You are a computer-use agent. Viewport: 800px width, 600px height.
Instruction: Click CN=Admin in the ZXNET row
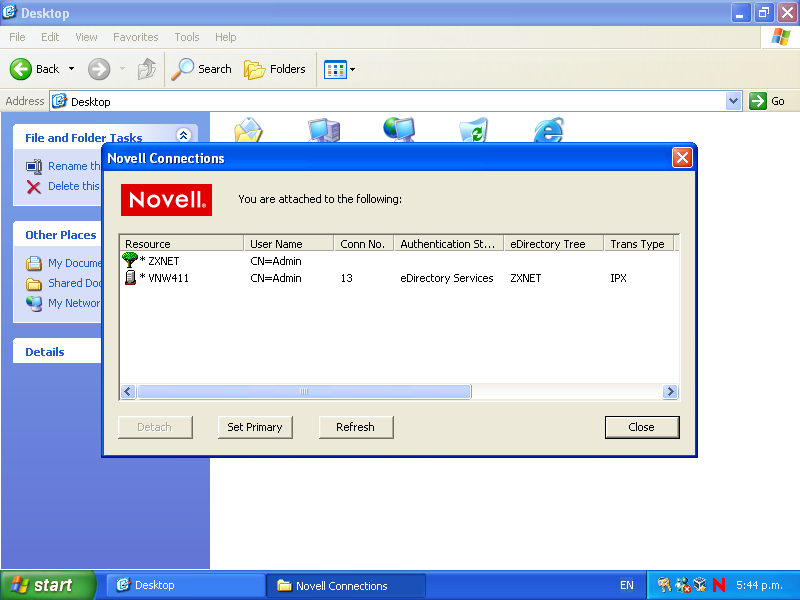click(x=276, y=261)
